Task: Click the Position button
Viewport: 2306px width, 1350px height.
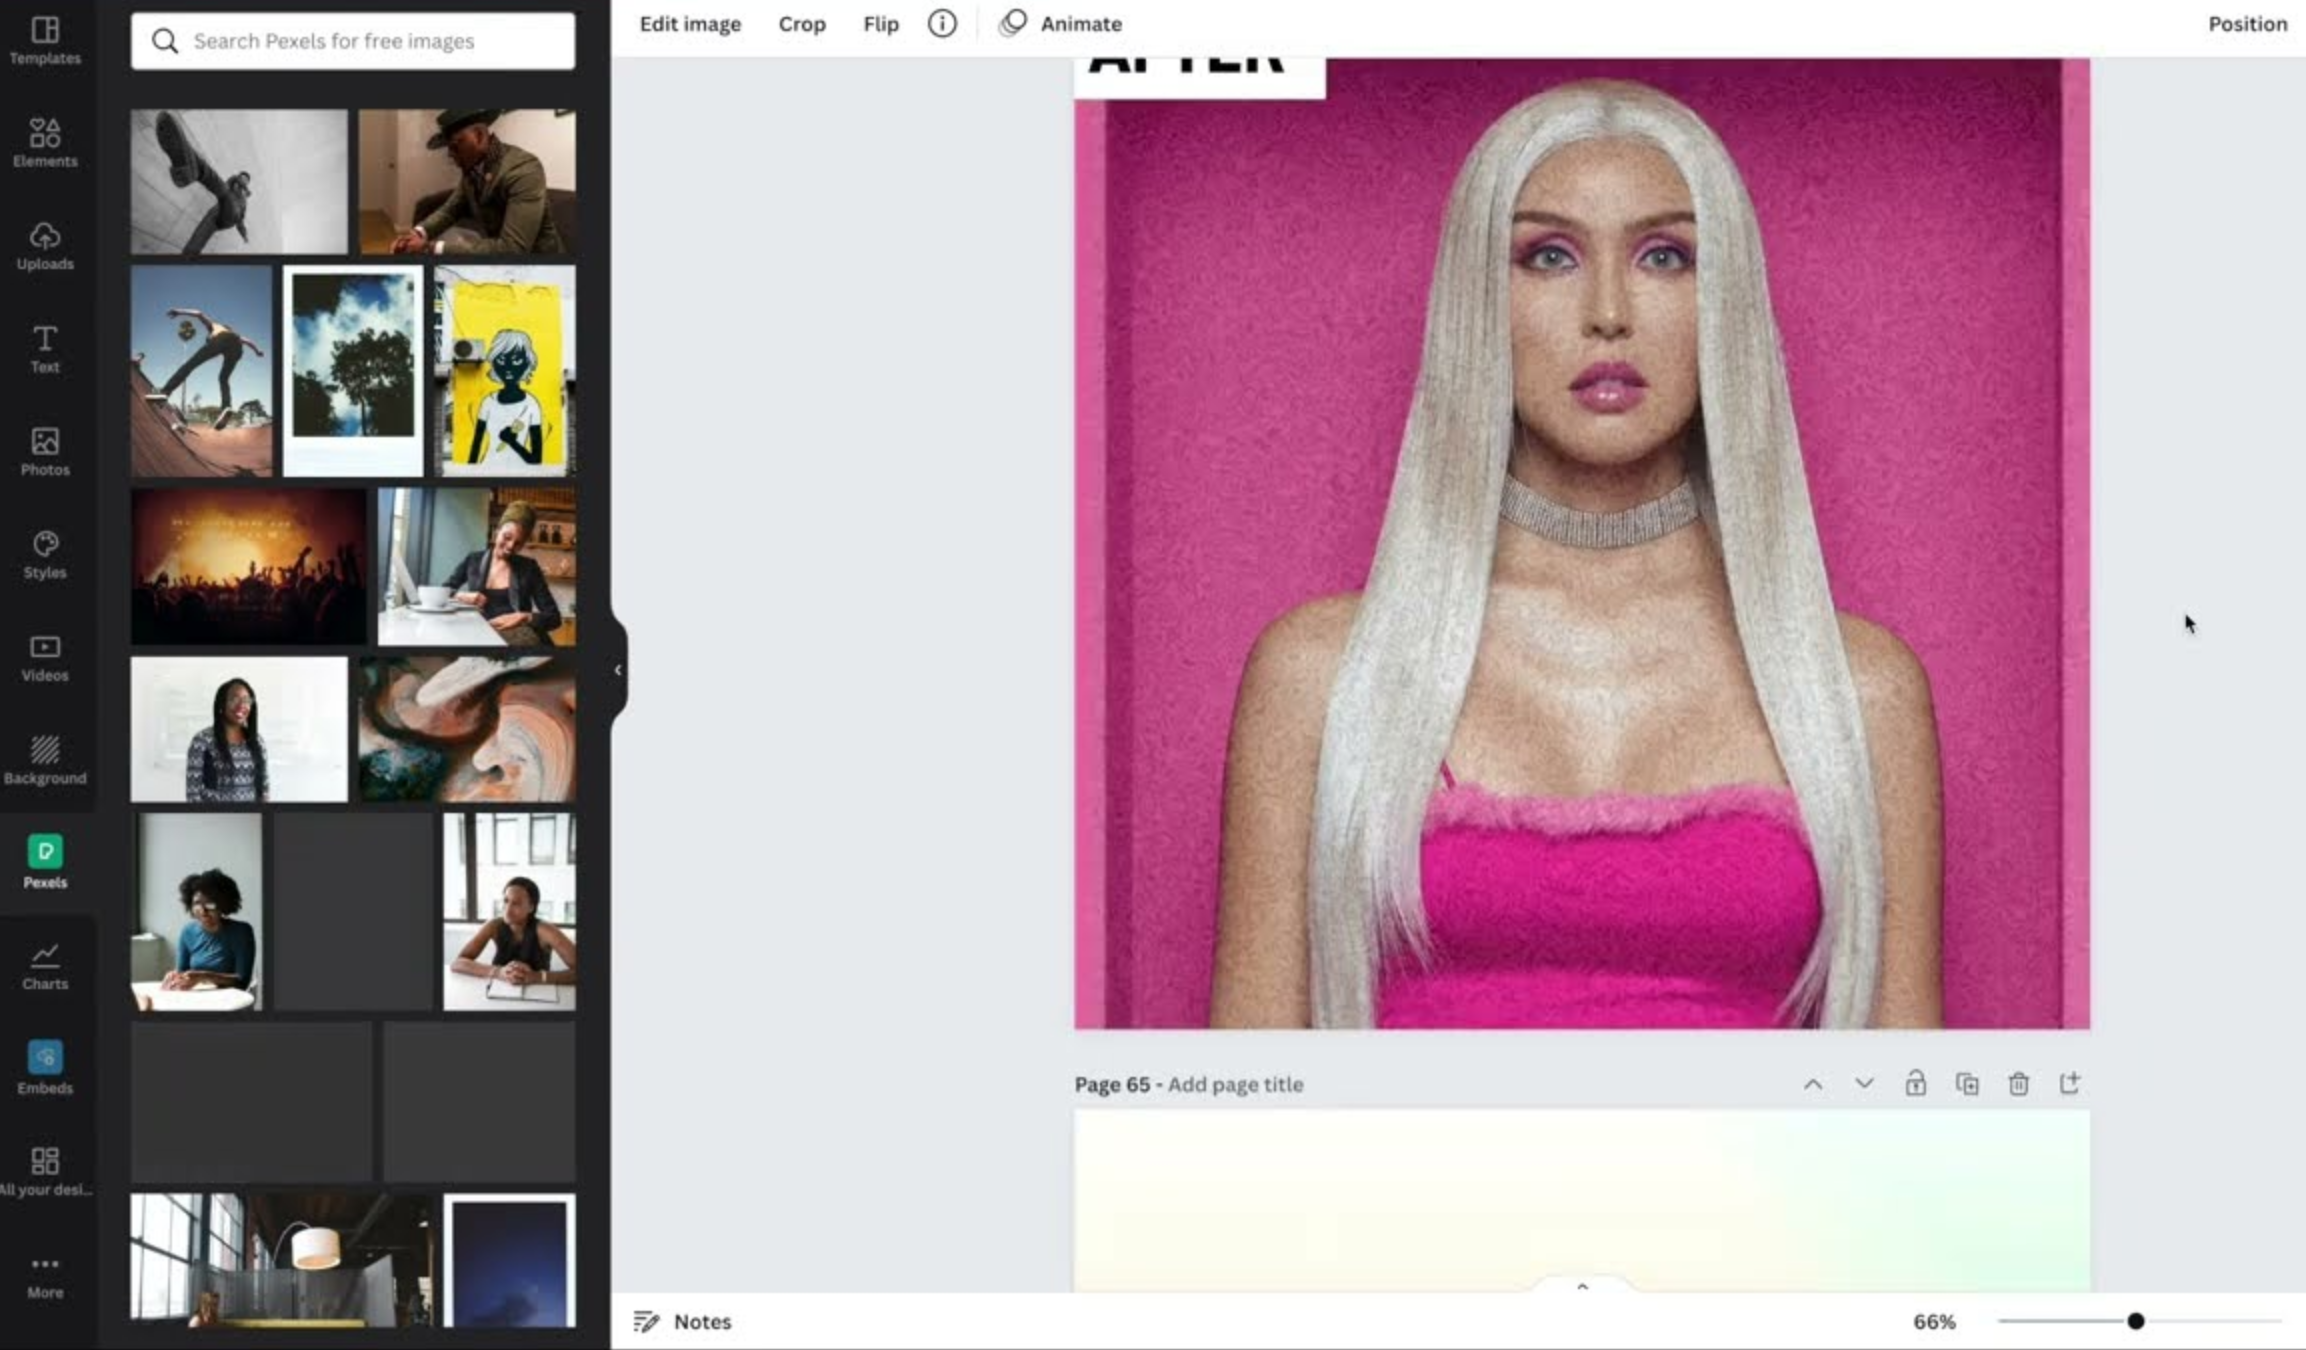Action: tap(2246, 23)
